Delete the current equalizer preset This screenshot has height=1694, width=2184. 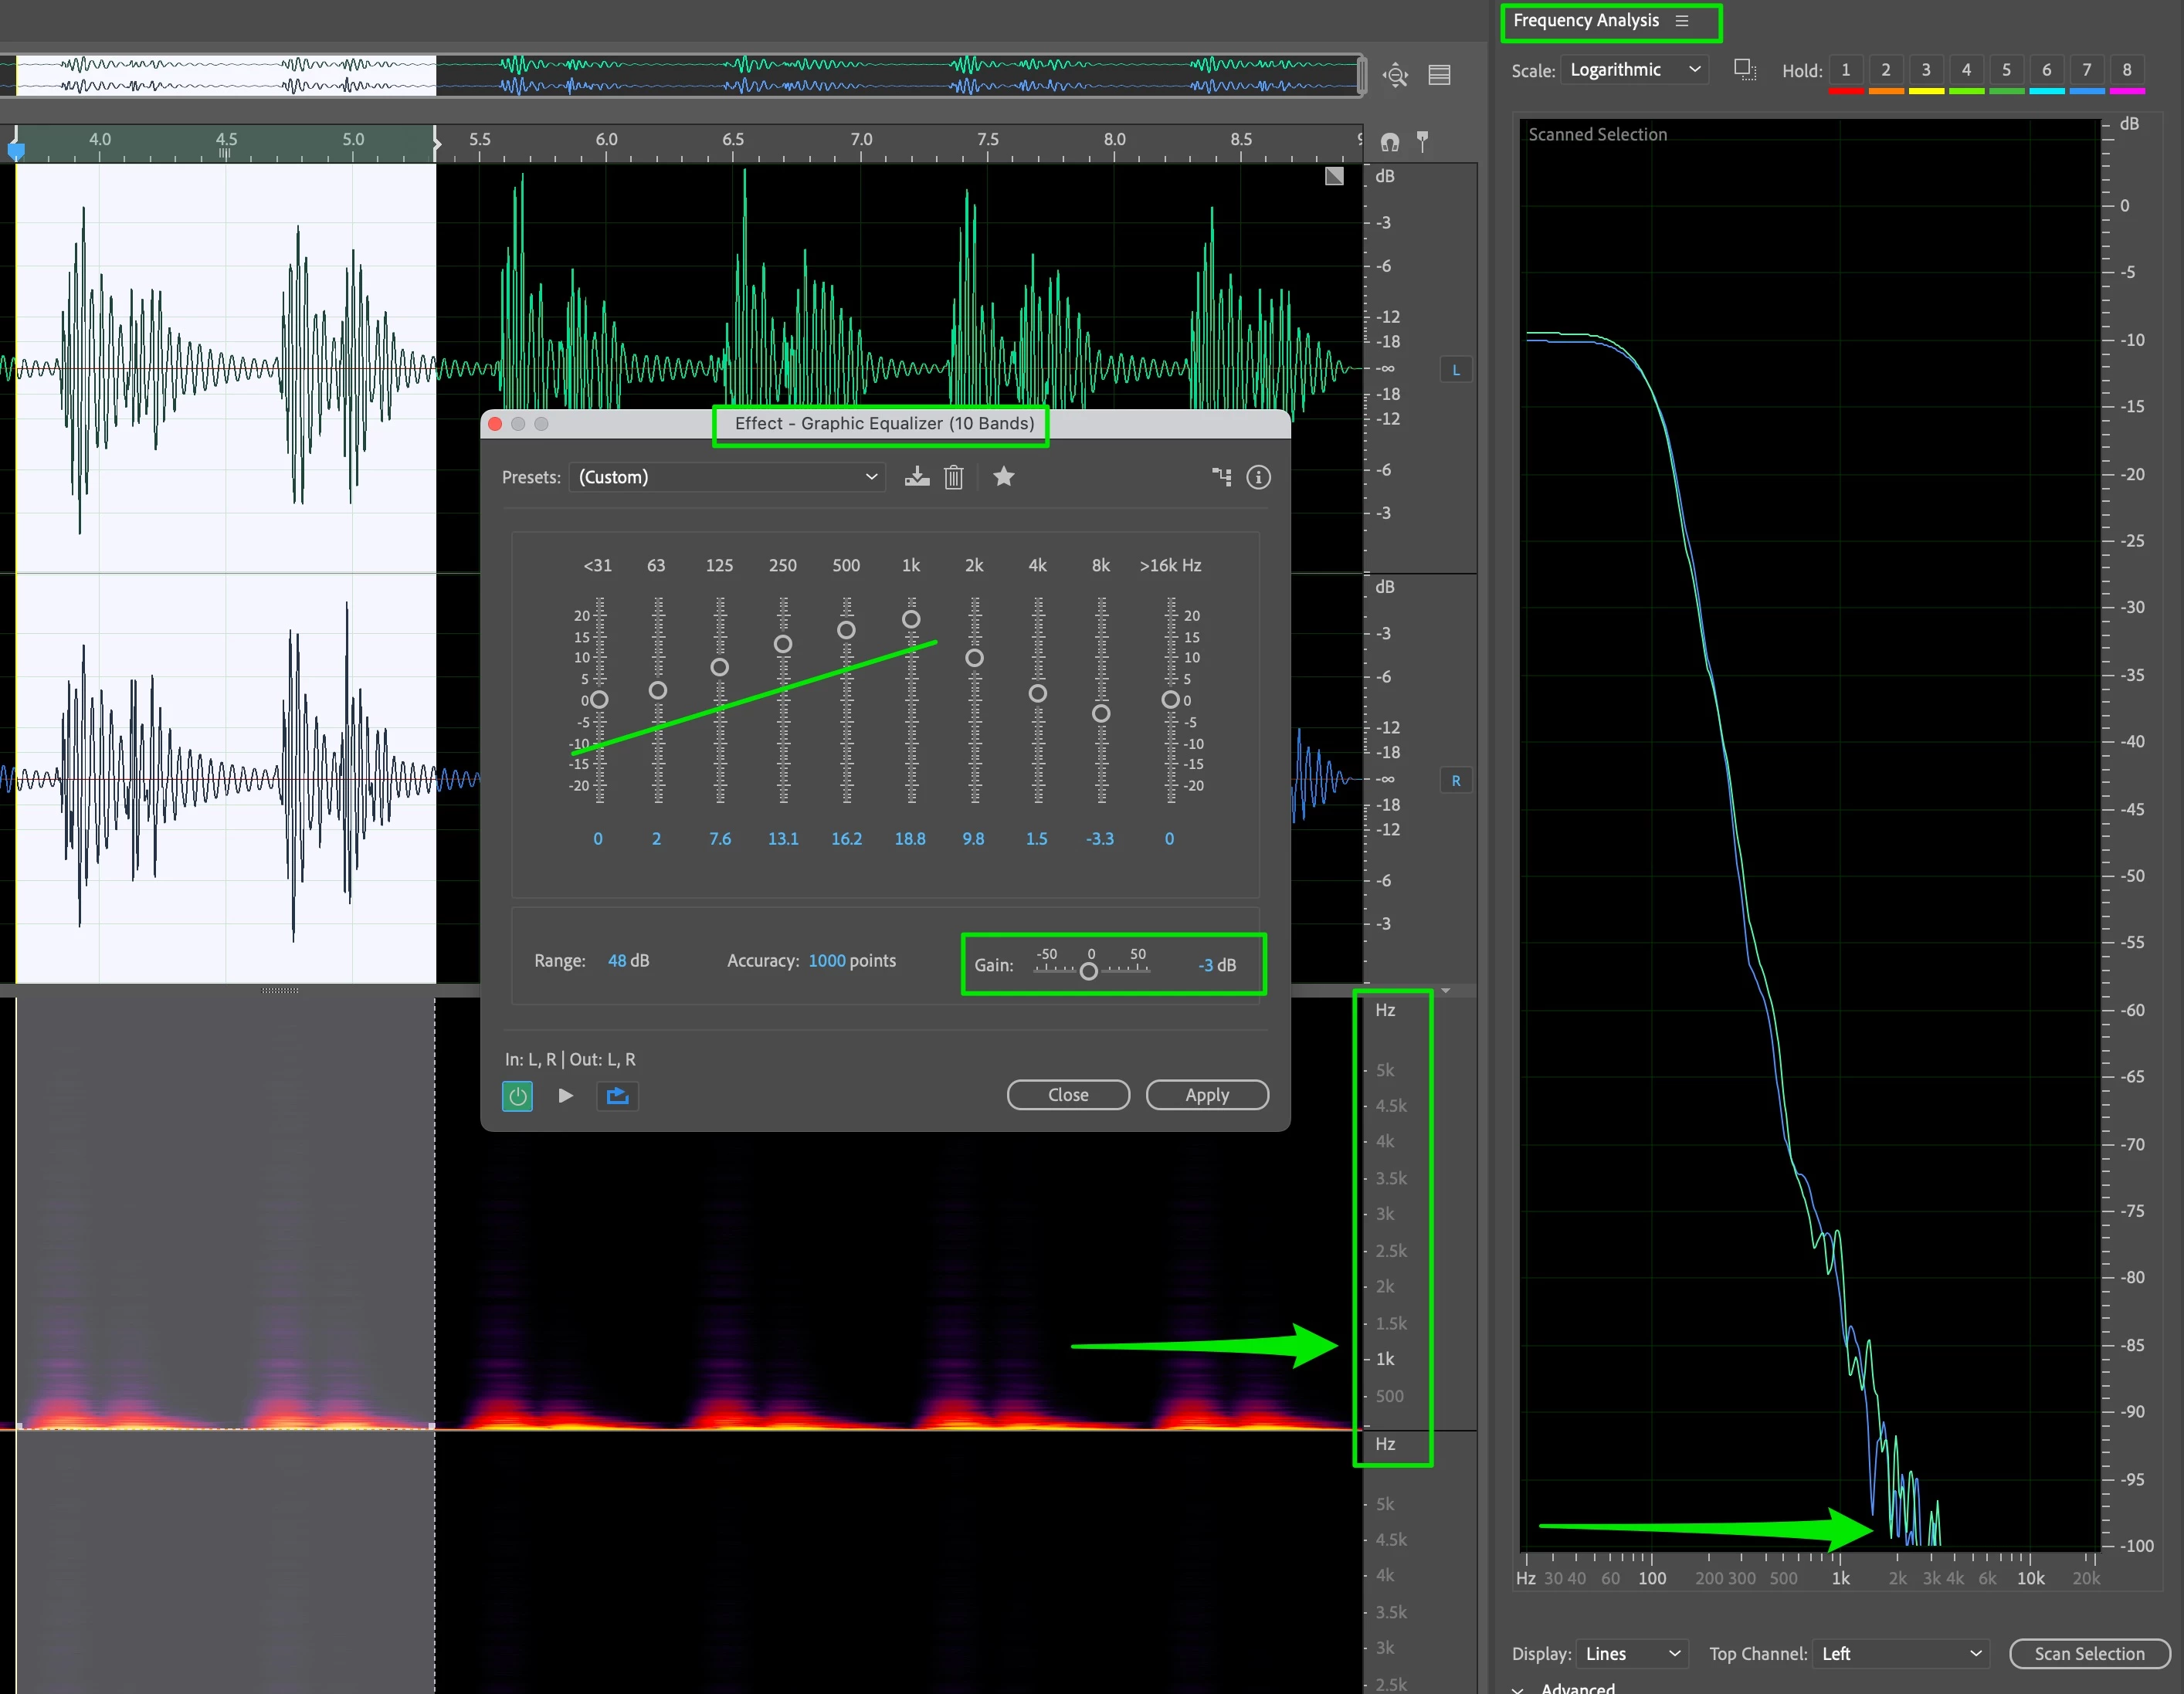pyautogui.click(x=953, y=477)
